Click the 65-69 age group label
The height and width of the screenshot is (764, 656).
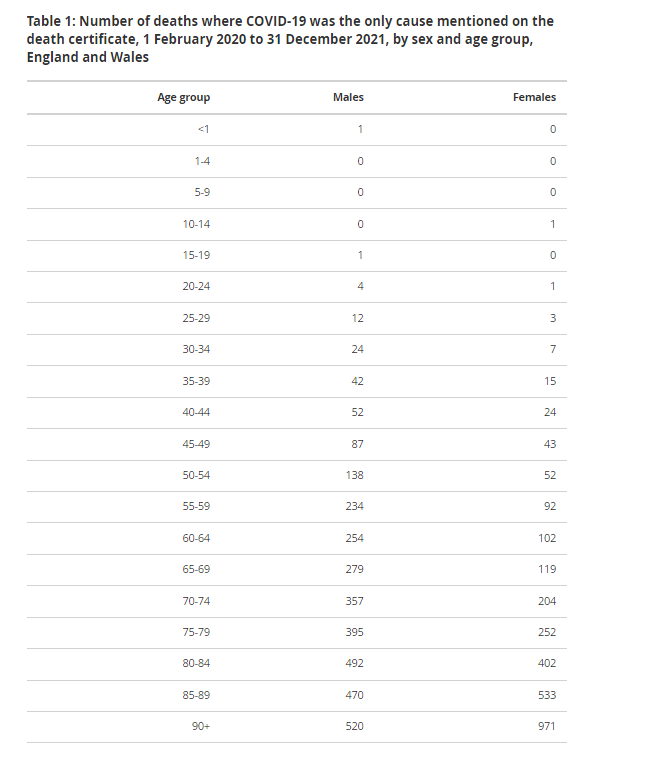coord(197,569)
